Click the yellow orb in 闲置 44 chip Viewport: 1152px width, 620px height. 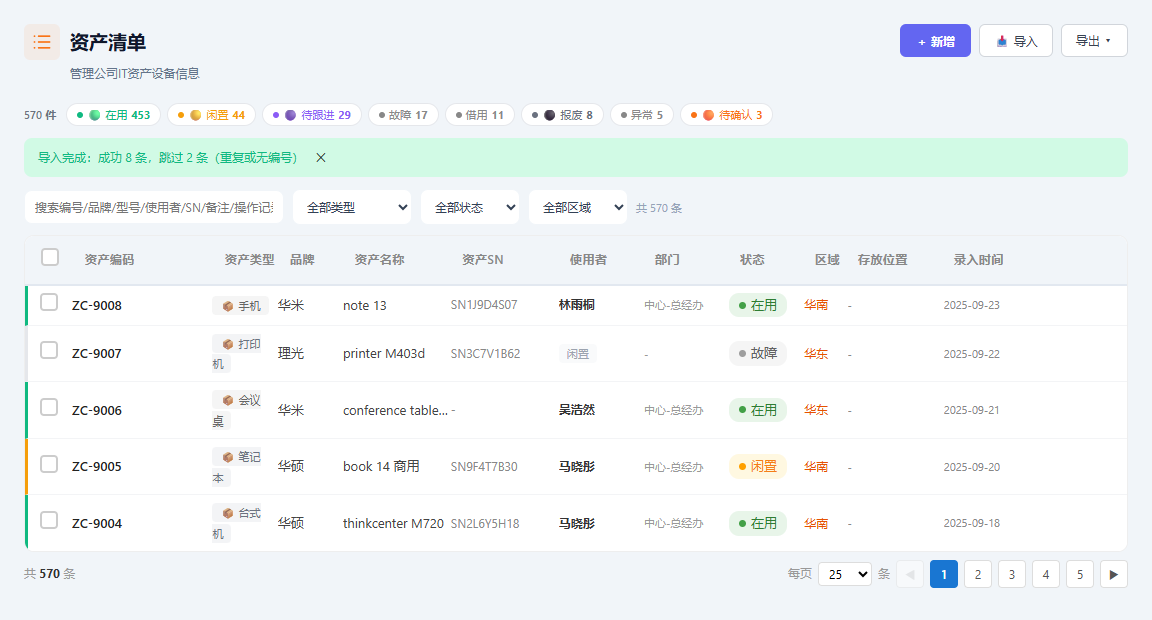click(x=195, y=115)
